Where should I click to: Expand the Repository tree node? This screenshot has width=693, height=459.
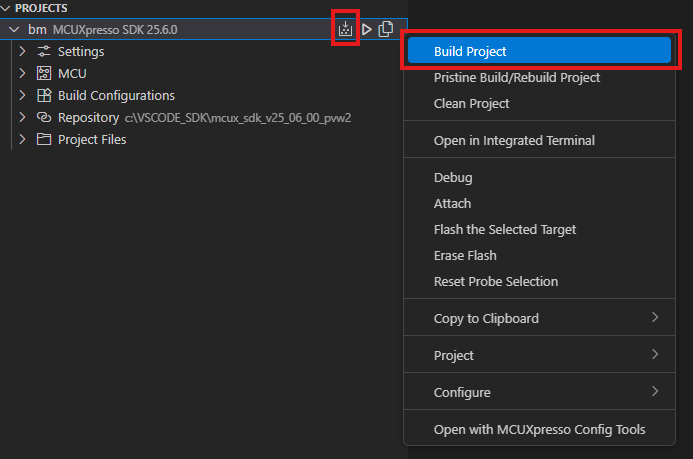[23, 118]
